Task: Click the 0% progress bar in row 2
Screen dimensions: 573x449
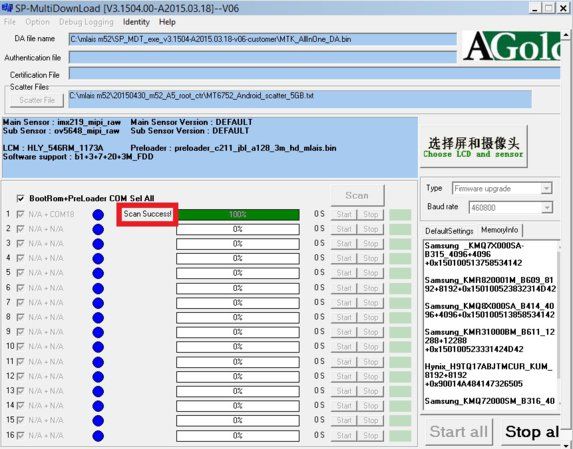Action: [x=238, y=229]
